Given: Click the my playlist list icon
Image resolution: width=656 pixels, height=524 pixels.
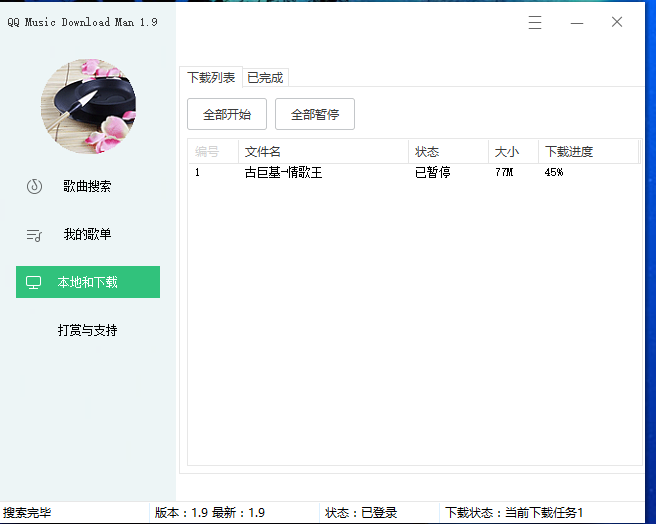Looking at the screenshot, I should pos(34,236).
